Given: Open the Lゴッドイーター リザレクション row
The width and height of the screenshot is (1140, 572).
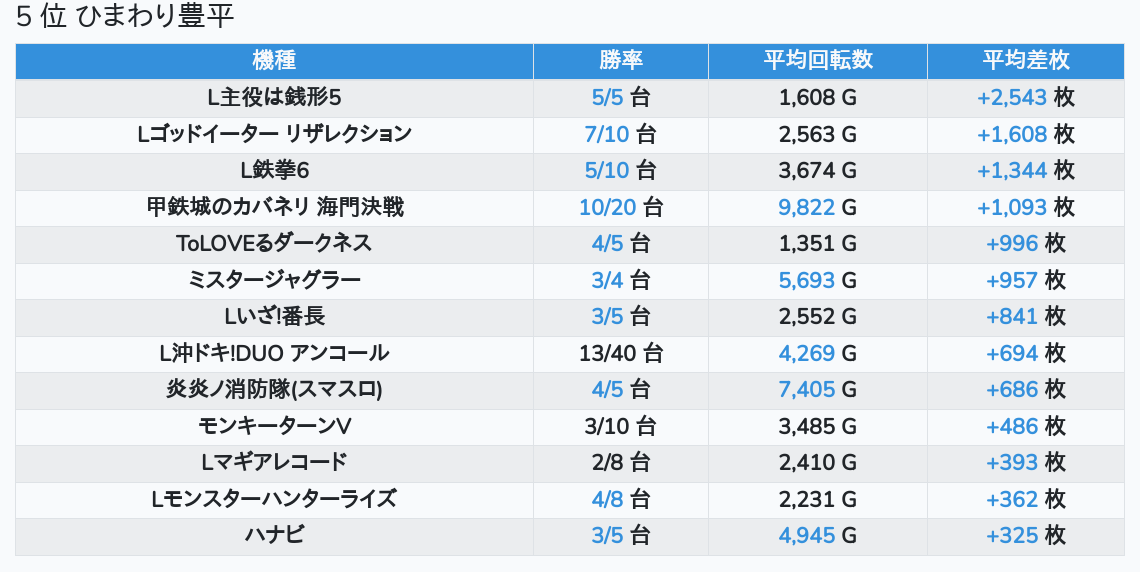Looking at the screenshot, I should coord(274,134).
